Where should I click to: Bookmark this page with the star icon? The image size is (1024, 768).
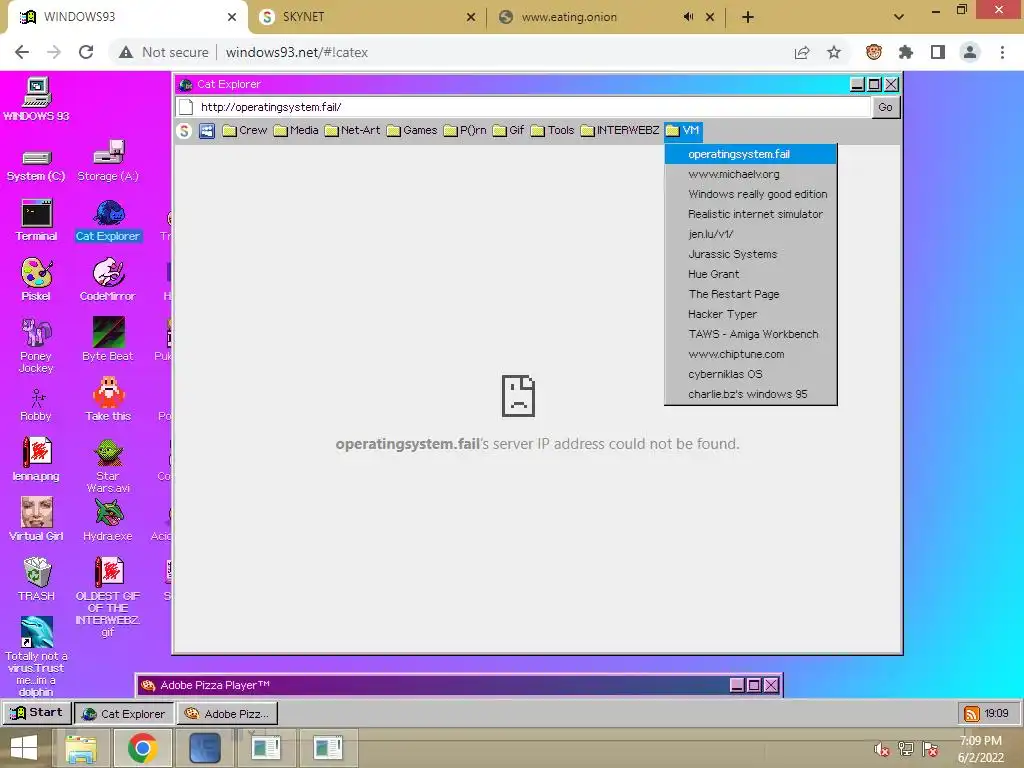(834, 52)
